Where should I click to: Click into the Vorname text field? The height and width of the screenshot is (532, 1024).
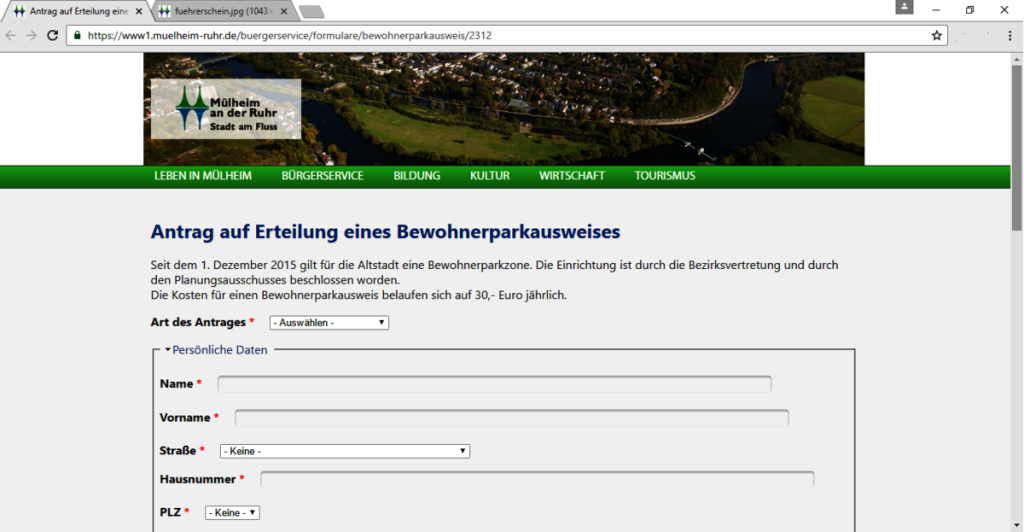click(511, 417)
